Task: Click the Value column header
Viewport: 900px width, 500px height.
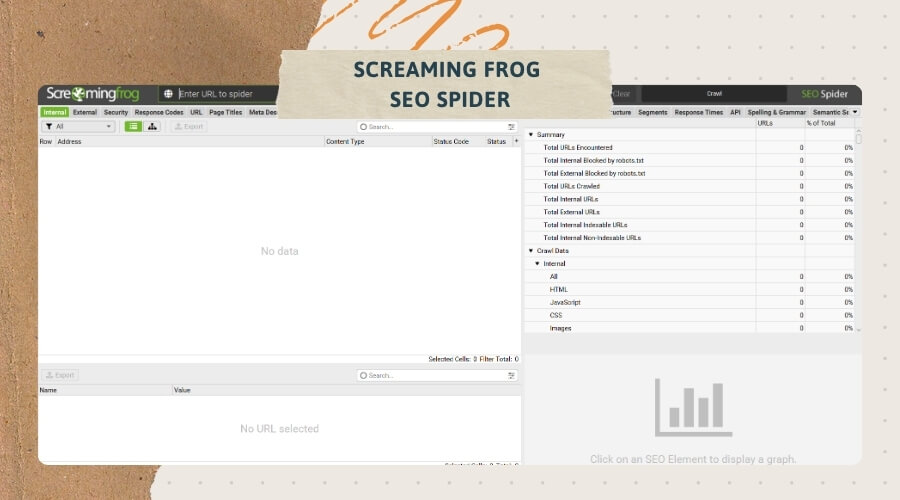Action: [347, 390]
